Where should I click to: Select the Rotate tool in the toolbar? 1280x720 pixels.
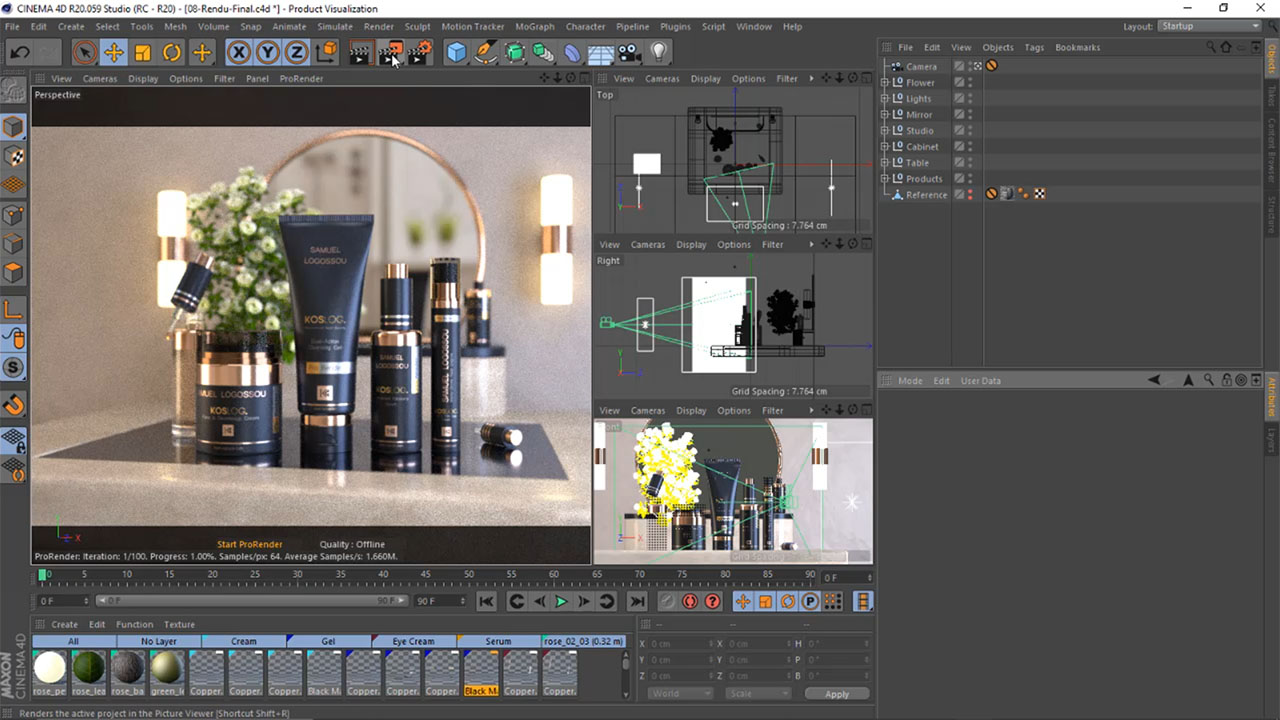point(172,53)
